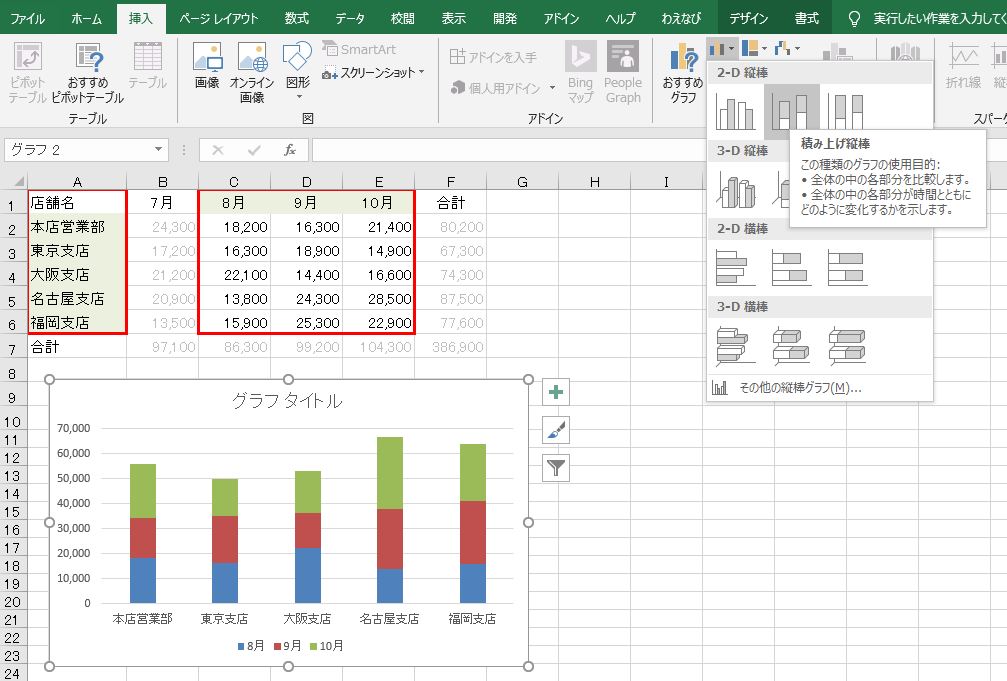Click the SmartArt button
Screen dimensions: 1007x681
(x=359, y=49)
